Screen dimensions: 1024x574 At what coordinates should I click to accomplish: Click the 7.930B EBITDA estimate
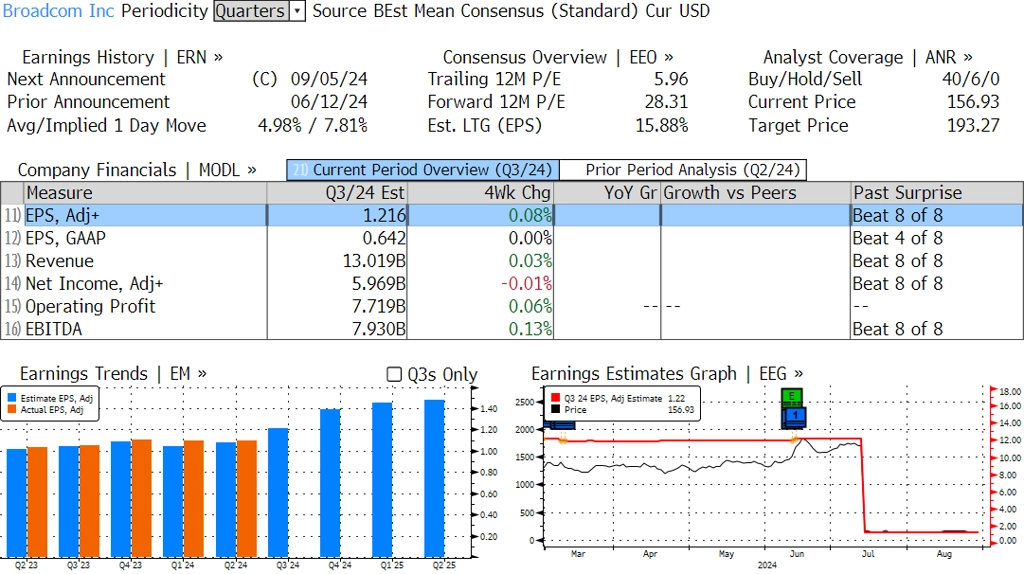[379, 329]
